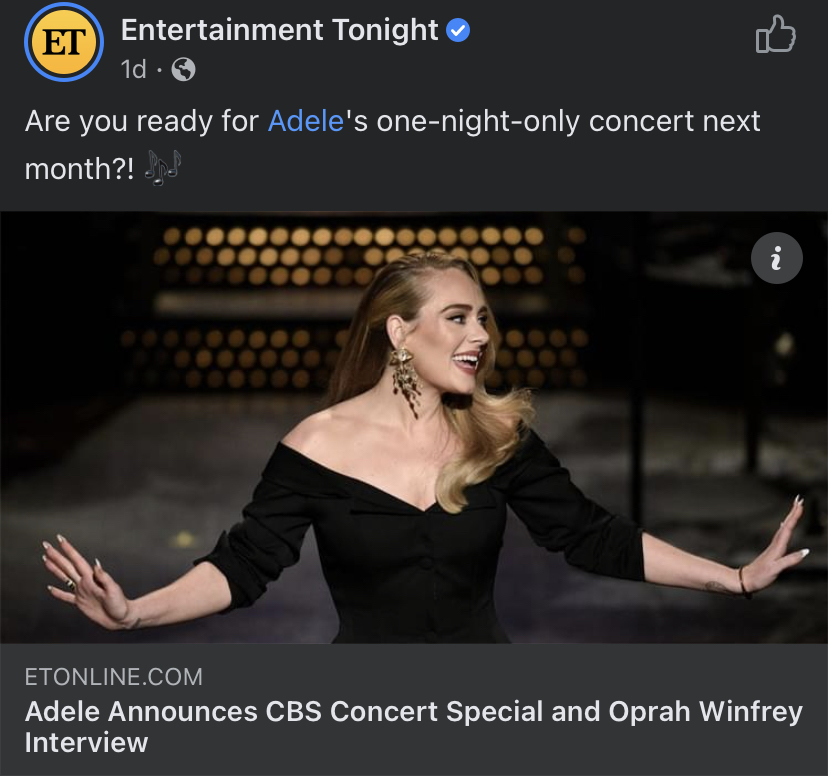
Task: Click the yellow ET logo circle
Action: click(x=64, y=44)
